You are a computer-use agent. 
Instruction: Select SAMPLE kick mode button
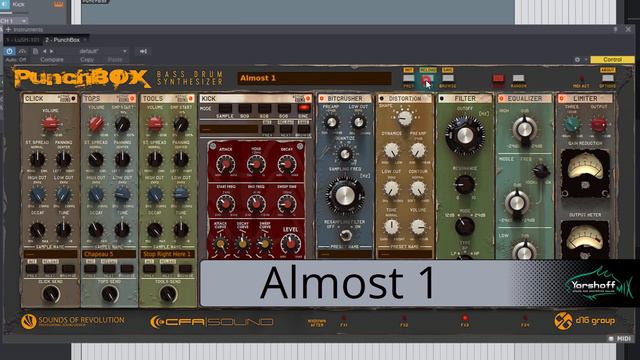tap(225, 108)
